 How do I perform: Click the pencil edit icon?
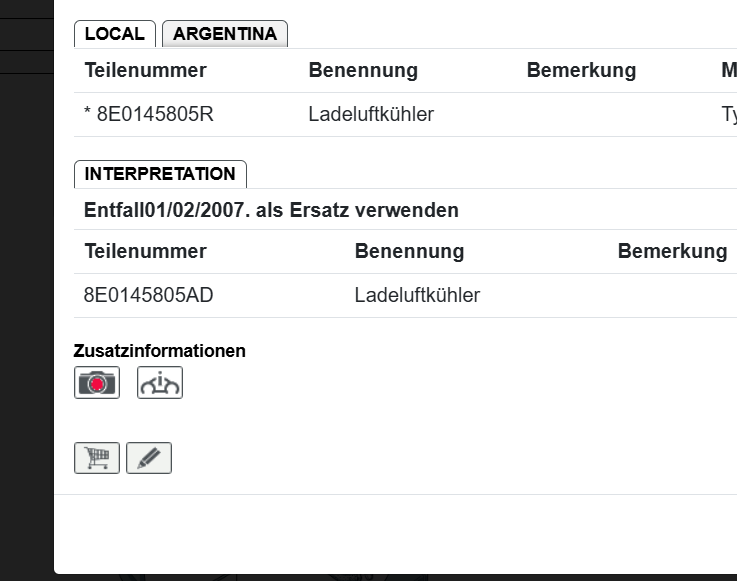click(x=149, y=458)
